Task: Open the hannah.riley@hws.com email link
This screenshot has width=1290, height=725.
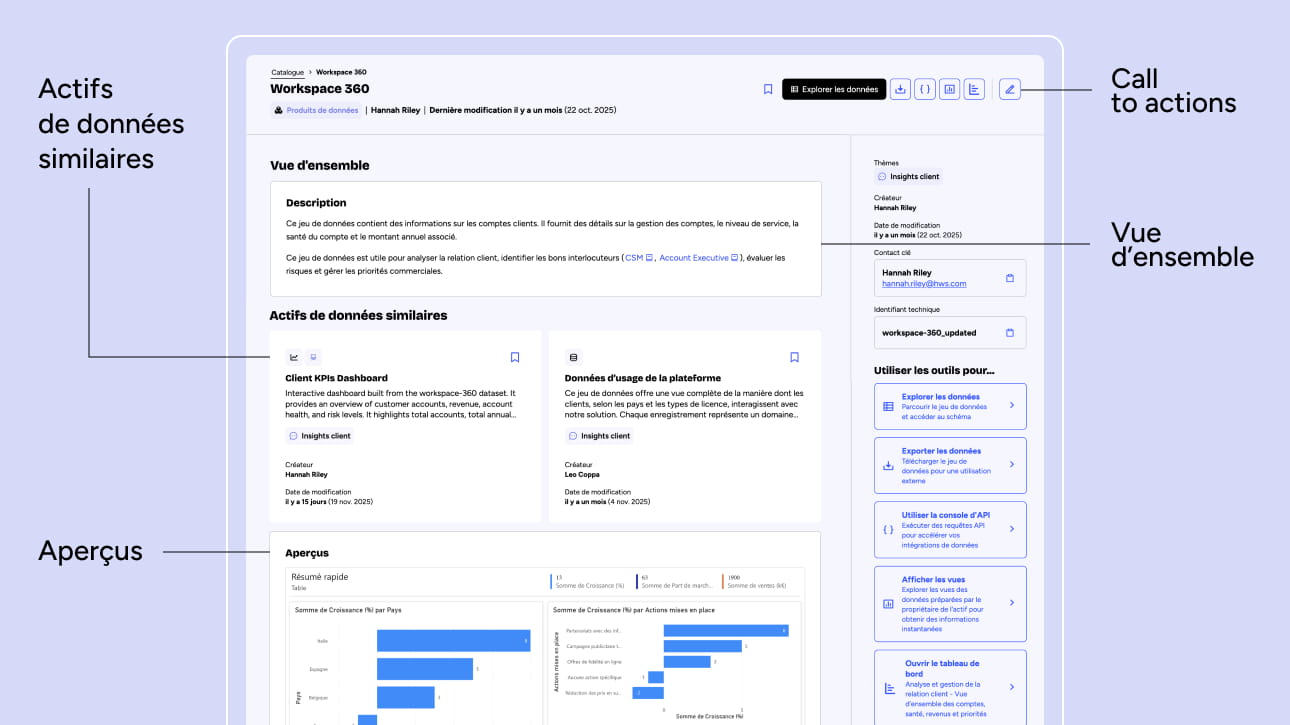Action: [x=924, y=284]
